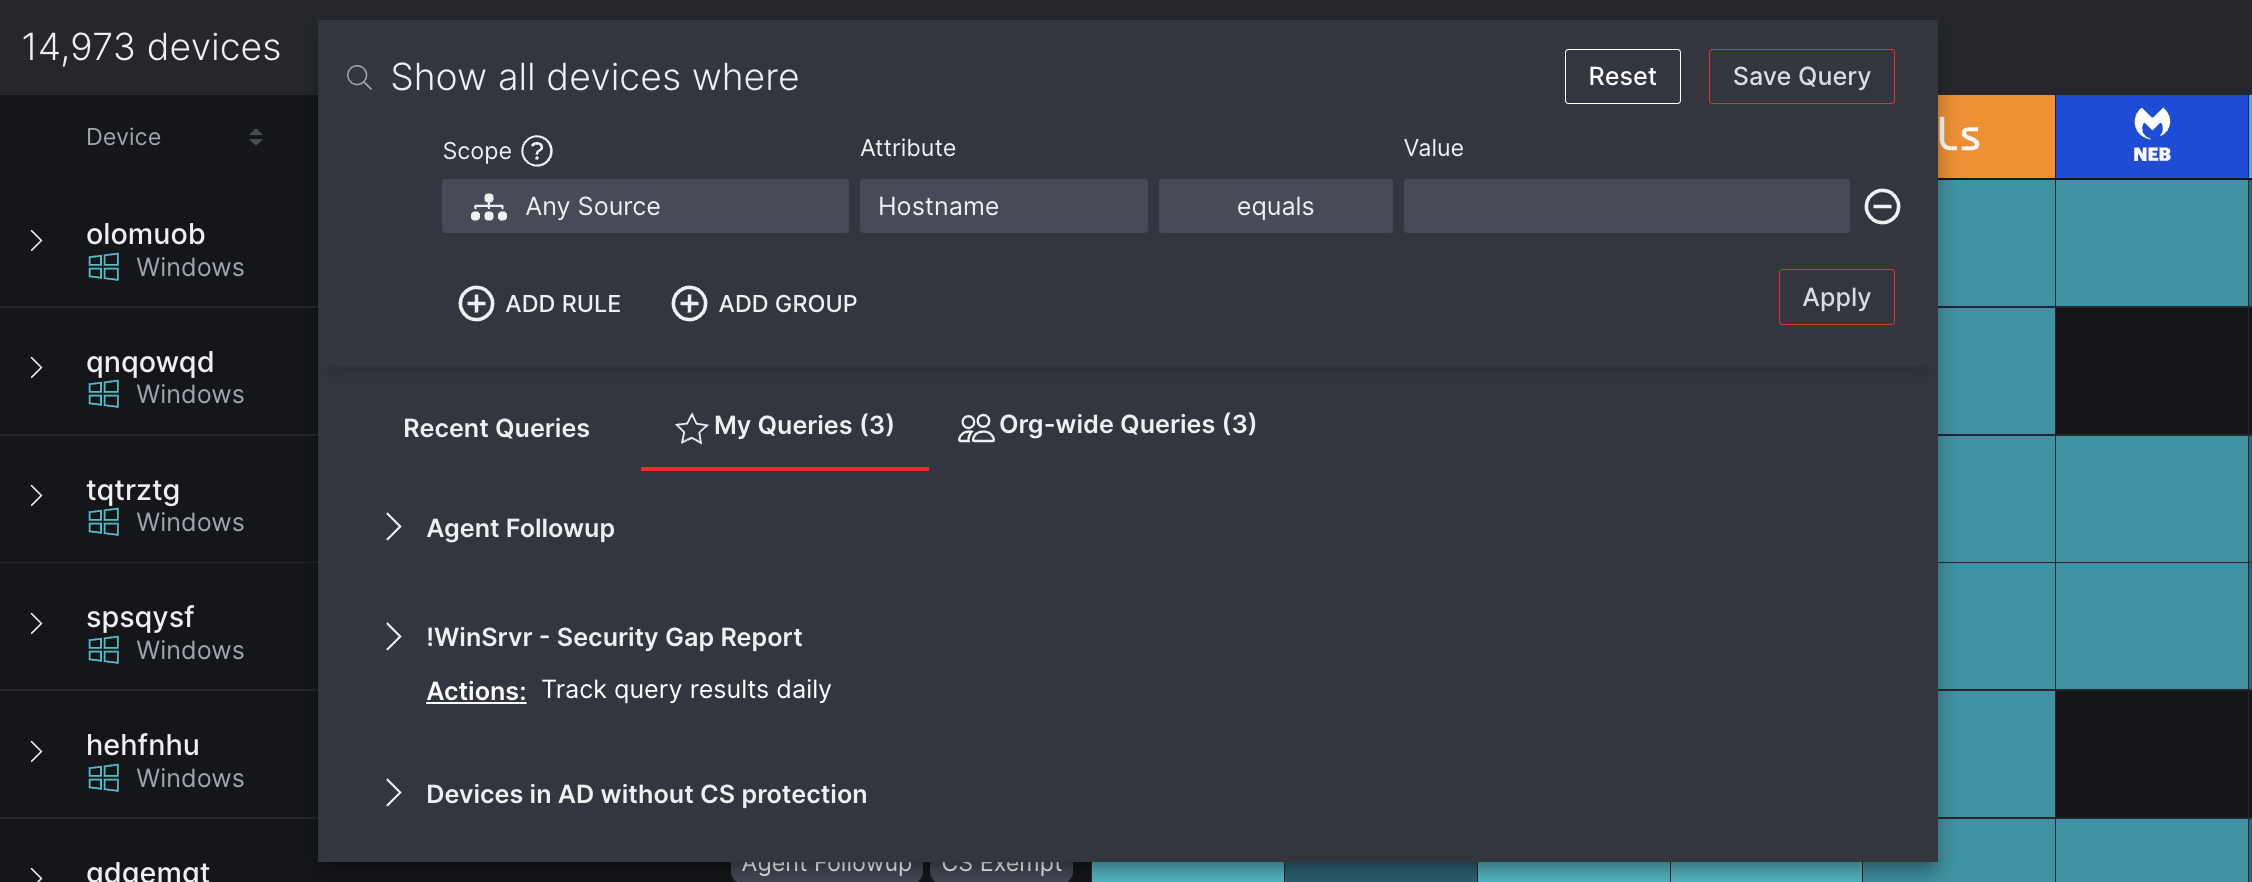
Task: Click the Malwarebytes NEB logo tile
Action: click(x=2152, y=135)
